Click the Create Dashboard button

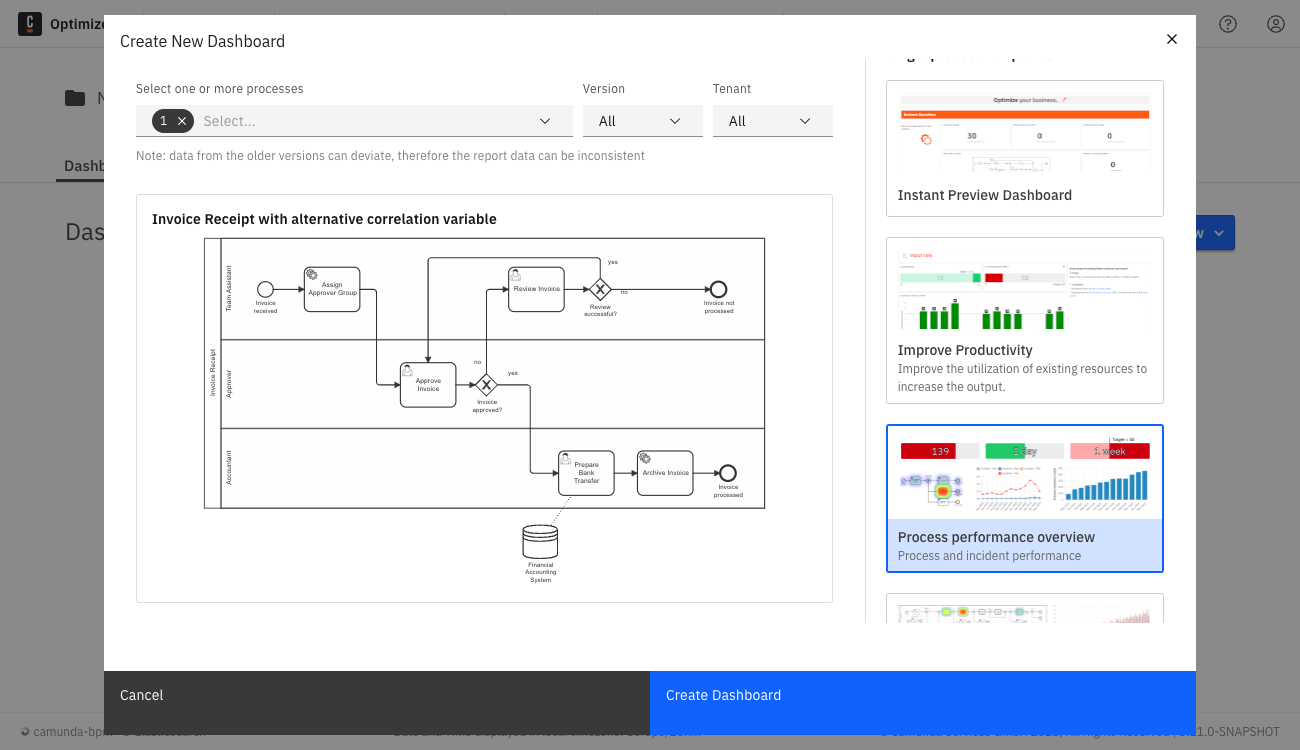[923, 703]
